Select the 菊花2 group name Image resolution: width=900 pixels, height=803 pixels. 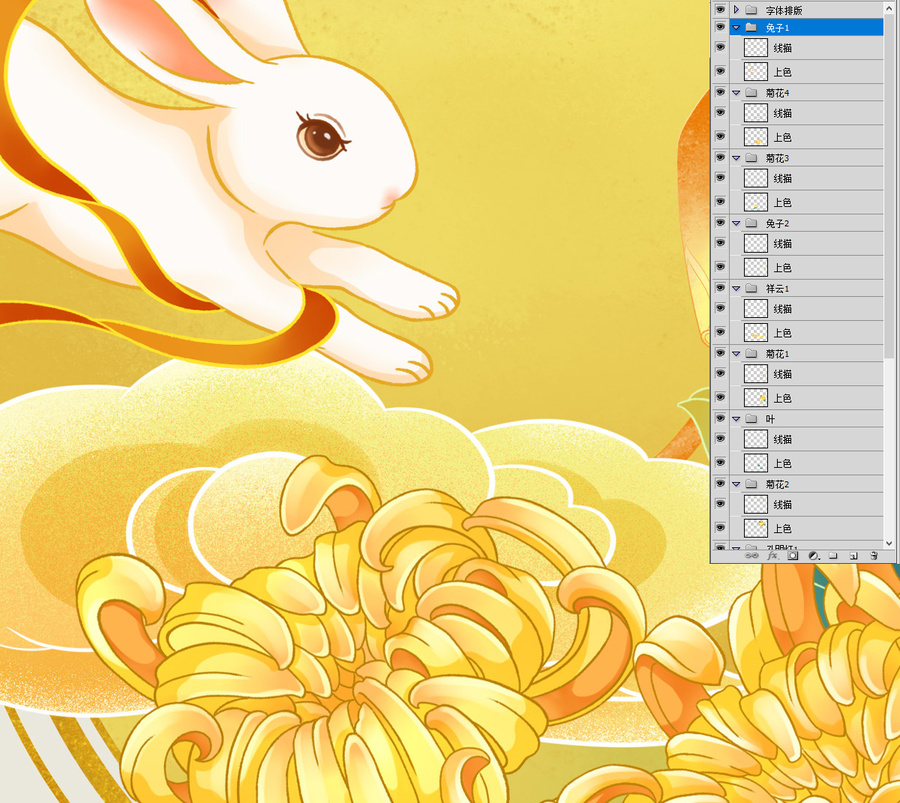click(x=777, y=485)
